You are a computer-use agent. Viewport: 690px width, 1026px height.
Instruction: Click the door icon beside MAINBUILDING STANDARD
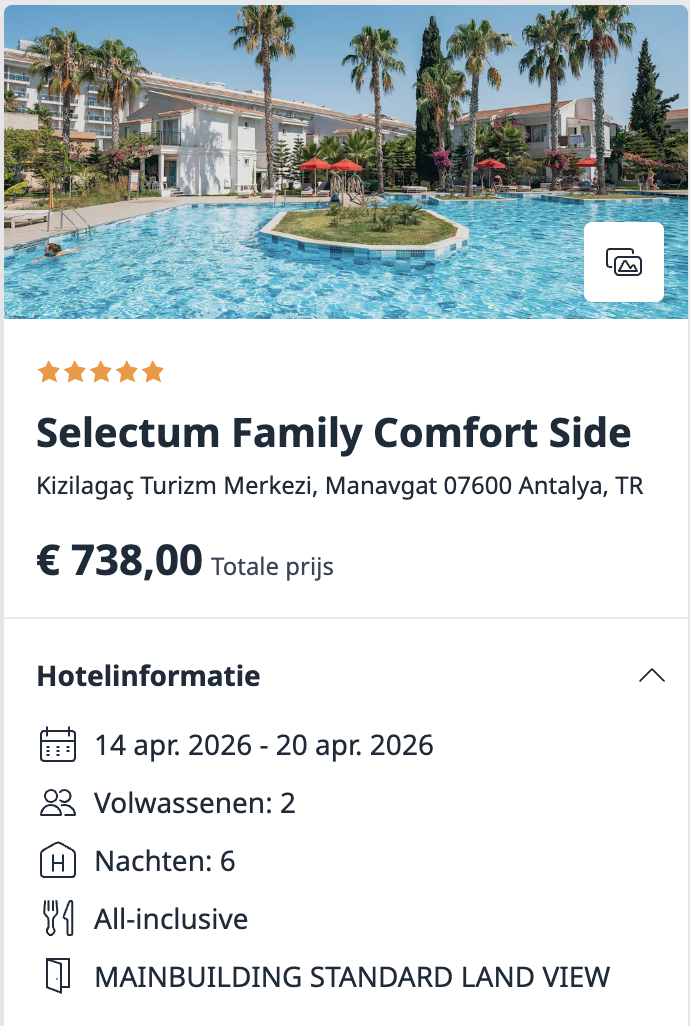[60, 976]
